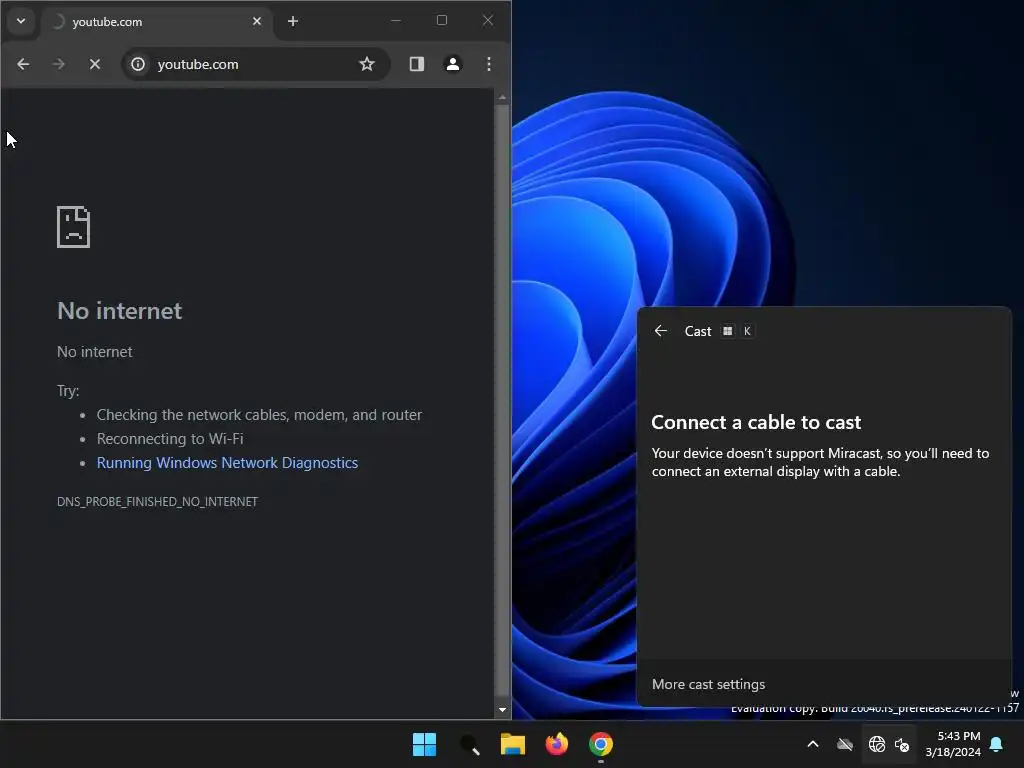1024x768 pixels.
Task: Open notifications bell icon
Action: coord(997,744)
